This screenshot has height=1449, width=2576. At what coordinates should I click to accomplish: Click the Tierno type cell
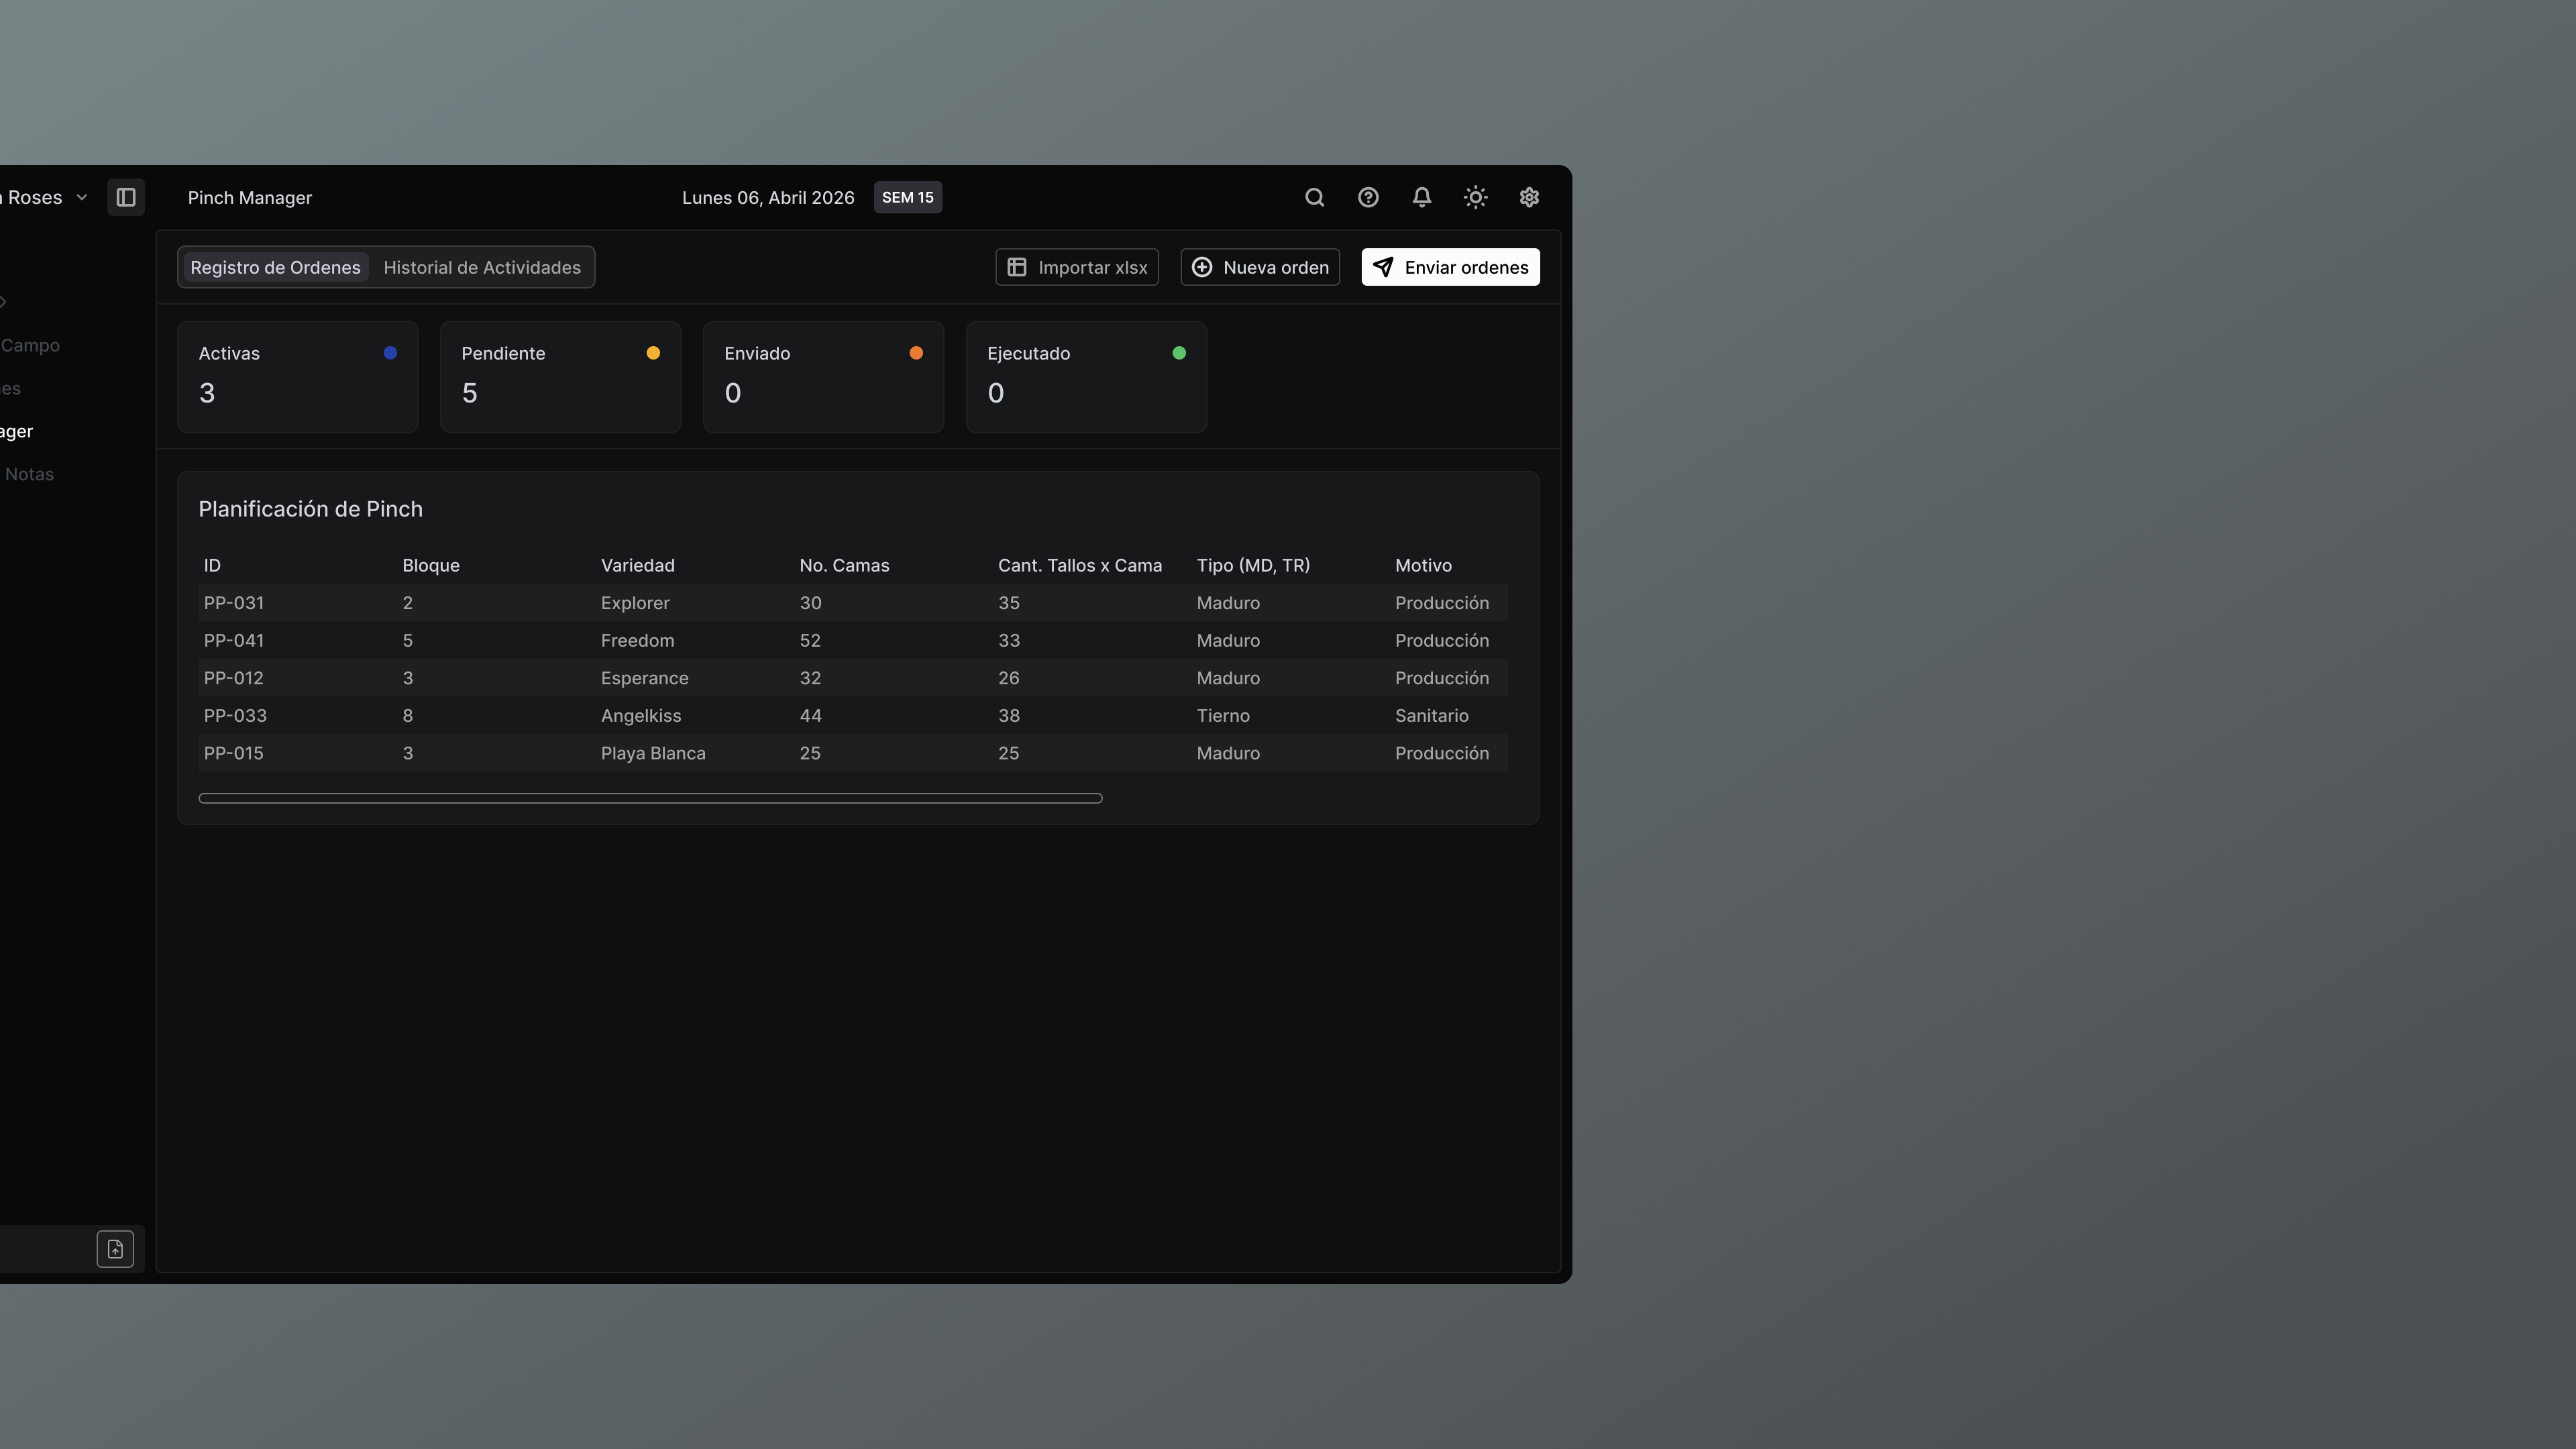pos(1223,715)
